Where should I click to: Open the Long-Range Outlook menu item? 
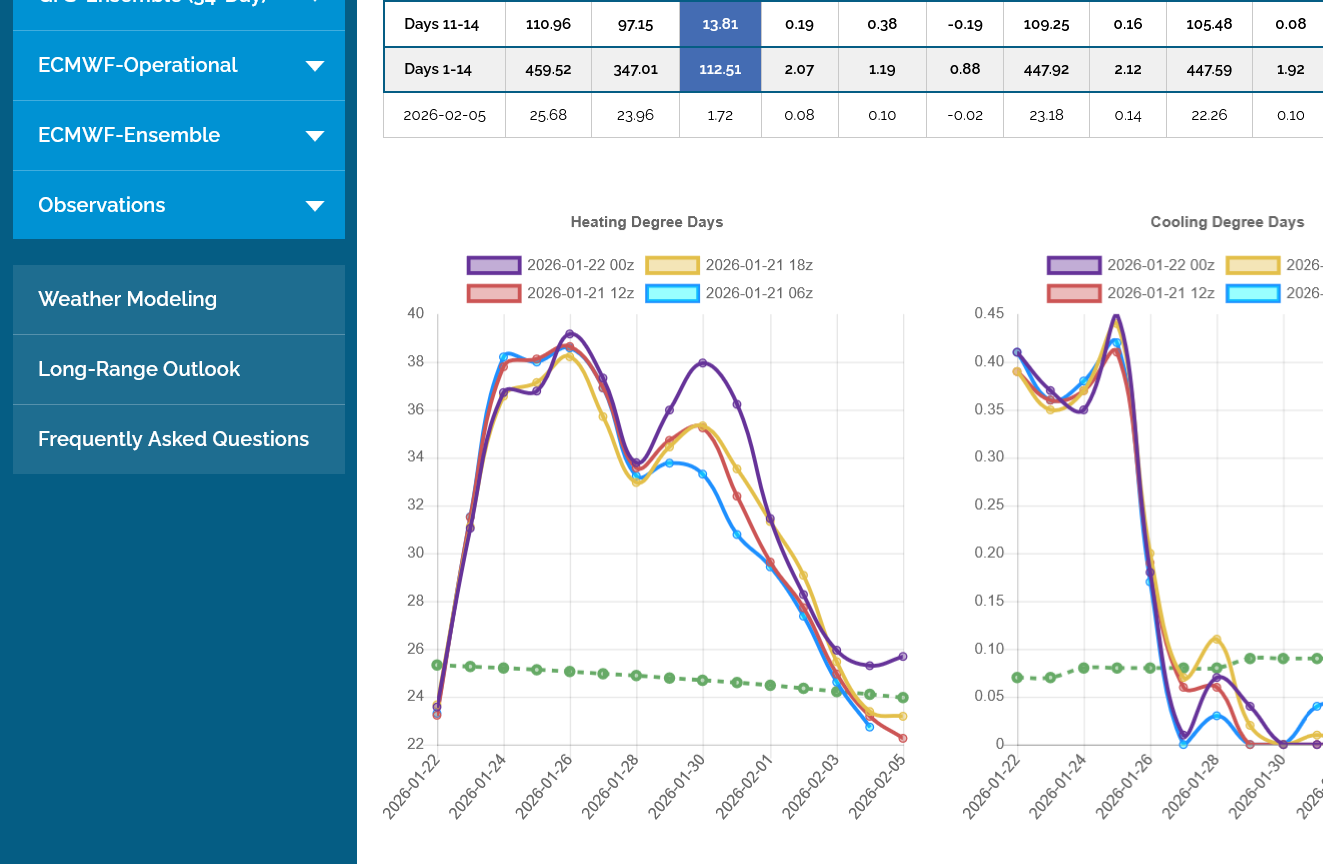coord(139,369)
